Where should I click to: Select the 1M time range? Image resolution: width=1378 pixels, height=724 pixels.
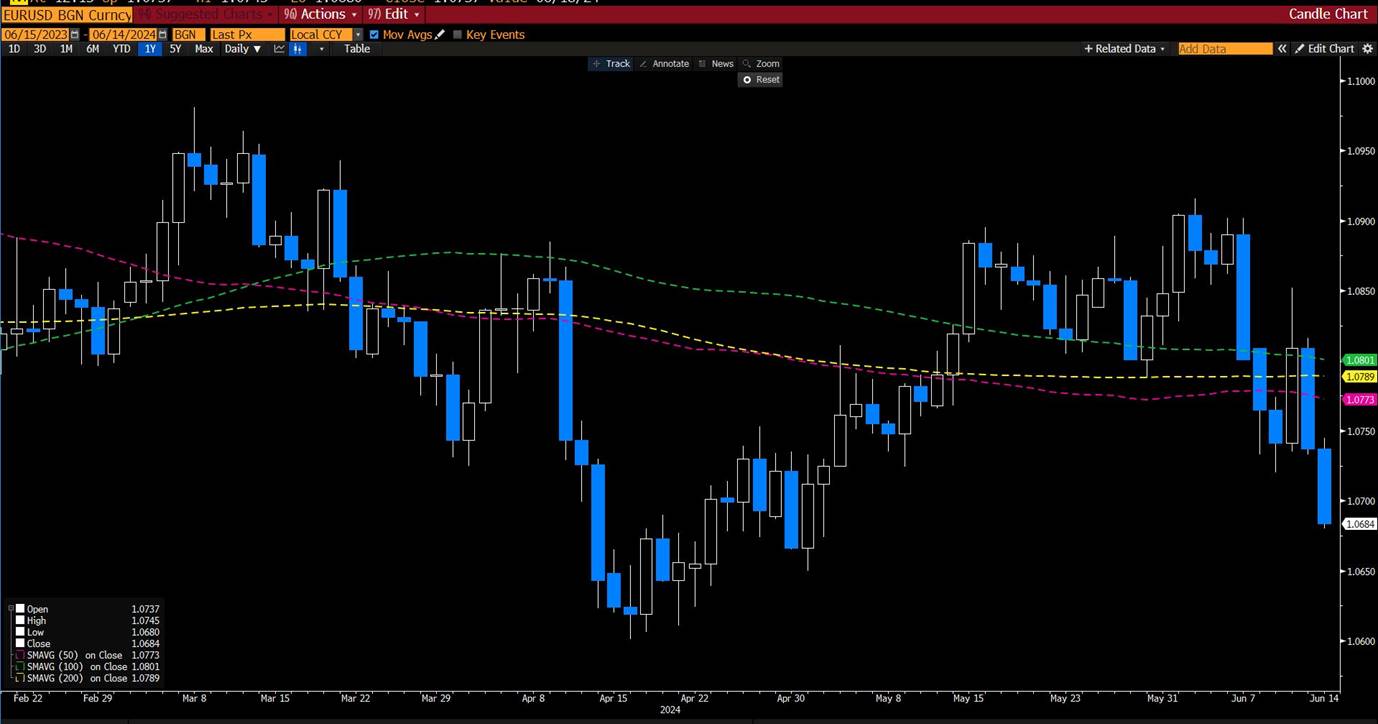(x=66, y=49)
